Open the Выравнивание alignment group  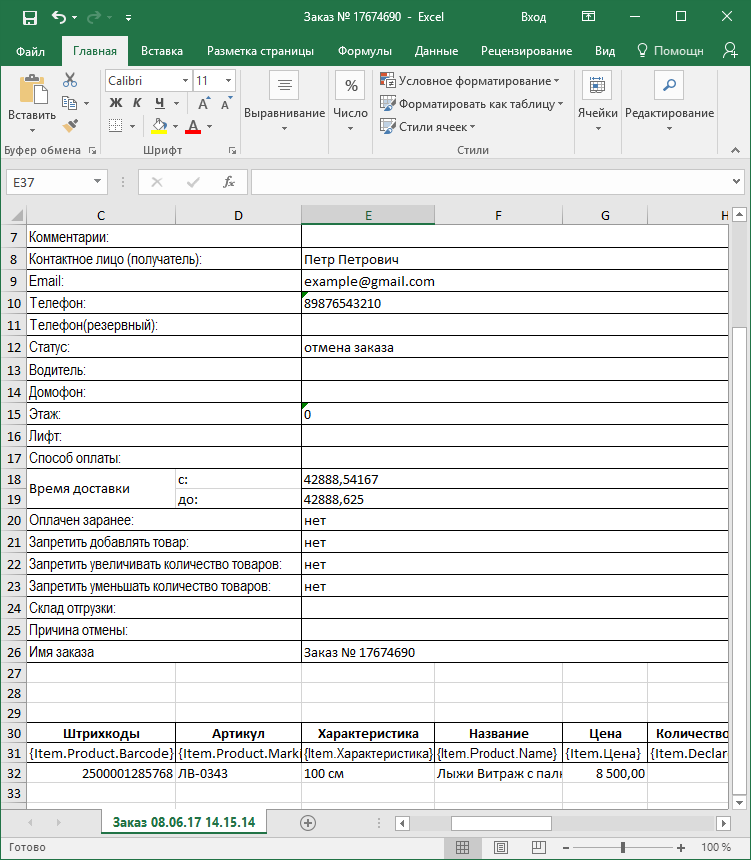(284, 103)
